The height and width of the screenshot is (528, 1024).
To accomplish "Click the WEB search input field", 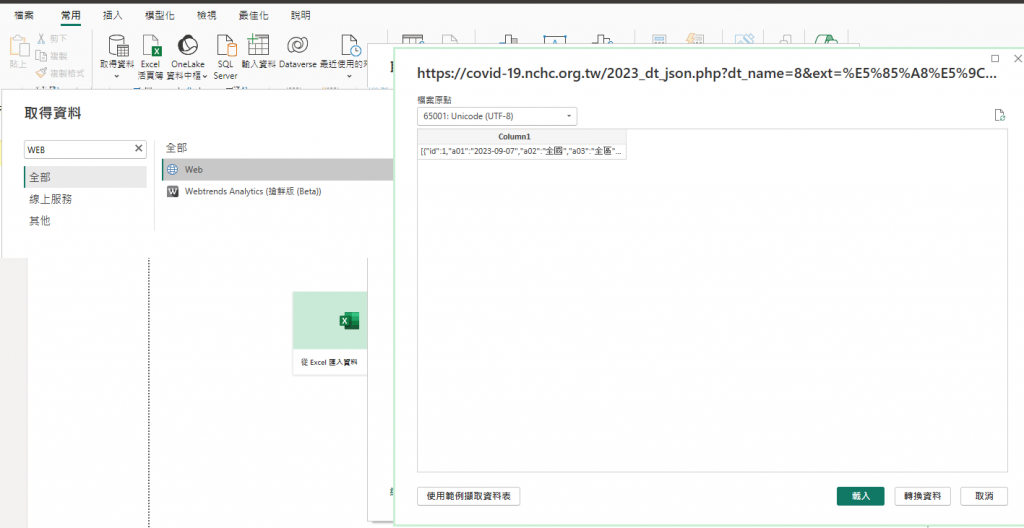I will point(77,149).
